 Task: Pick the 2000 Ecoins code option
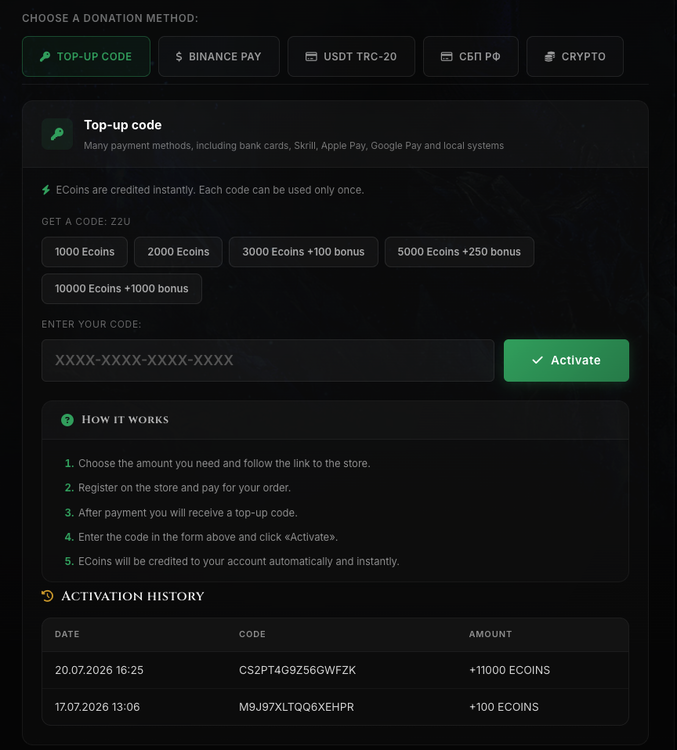click(x=178, y=252)
